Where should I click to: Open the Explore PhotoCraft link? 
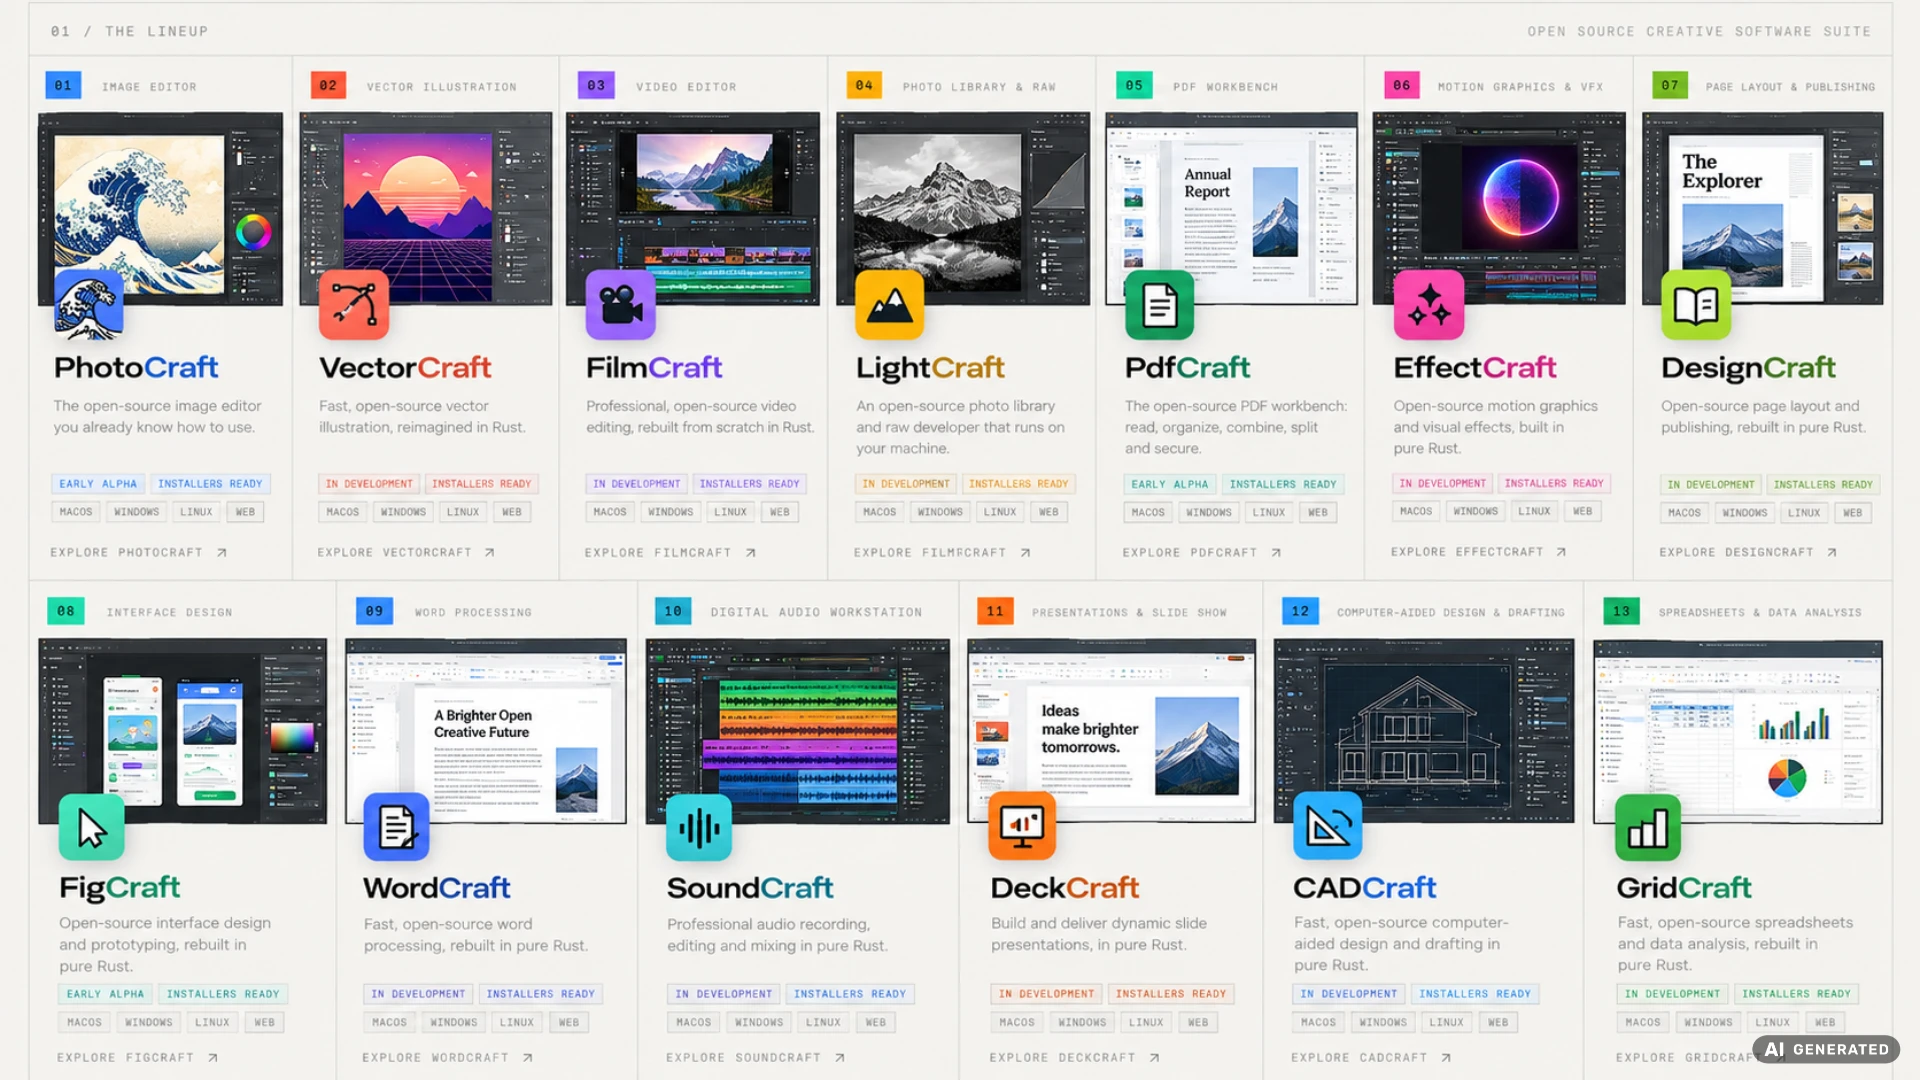tap(139, 552)
